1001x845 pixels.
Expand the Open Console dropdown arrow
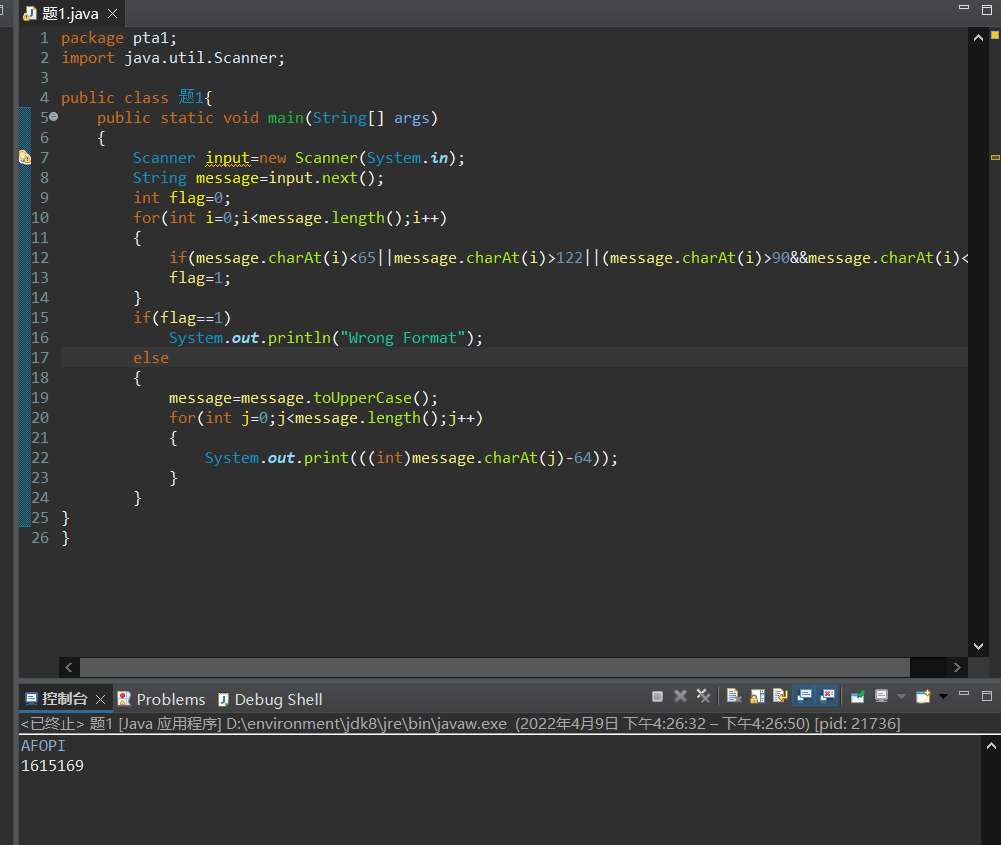coord(942,696)
